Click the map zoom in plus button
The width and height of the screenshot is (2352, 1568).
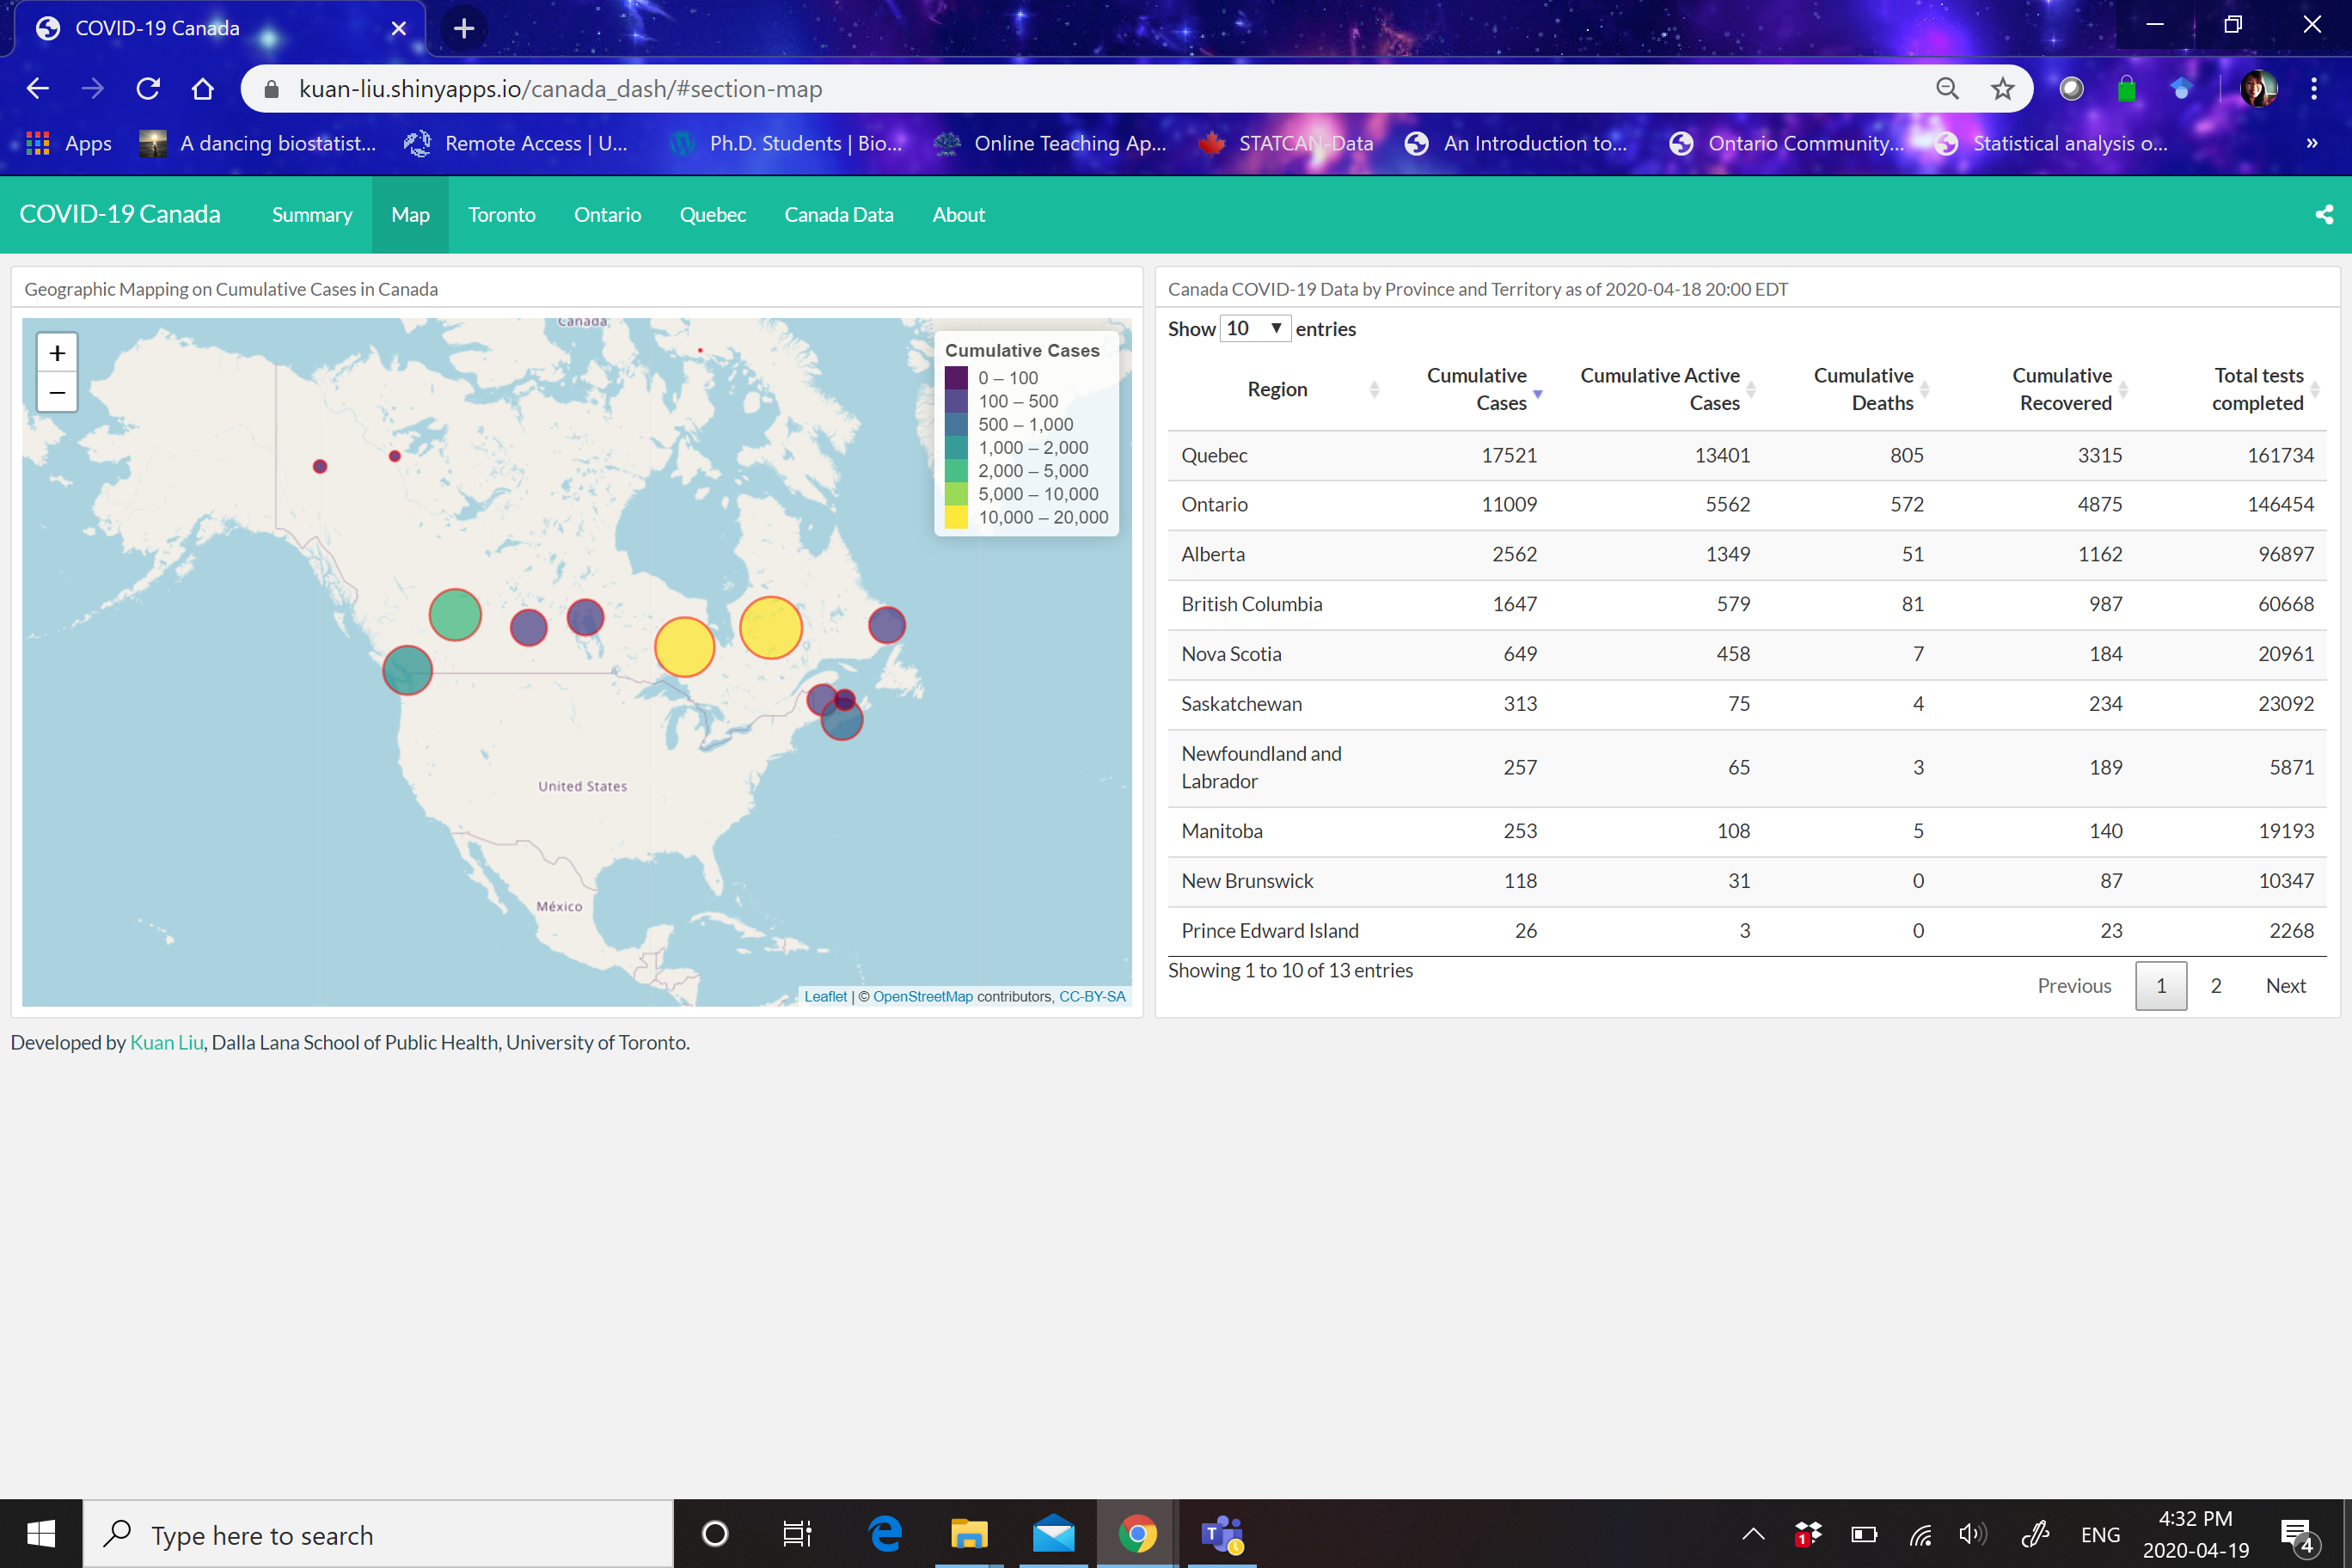pos(57,353)
